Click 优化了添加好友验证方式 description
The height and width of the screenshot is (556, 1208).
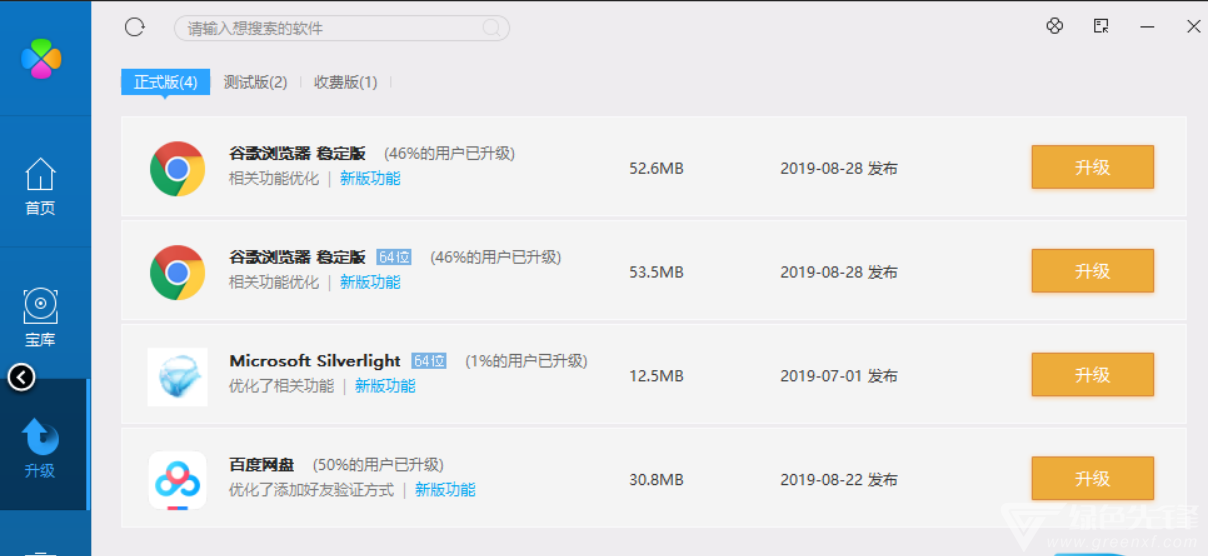tap(311, 491)
